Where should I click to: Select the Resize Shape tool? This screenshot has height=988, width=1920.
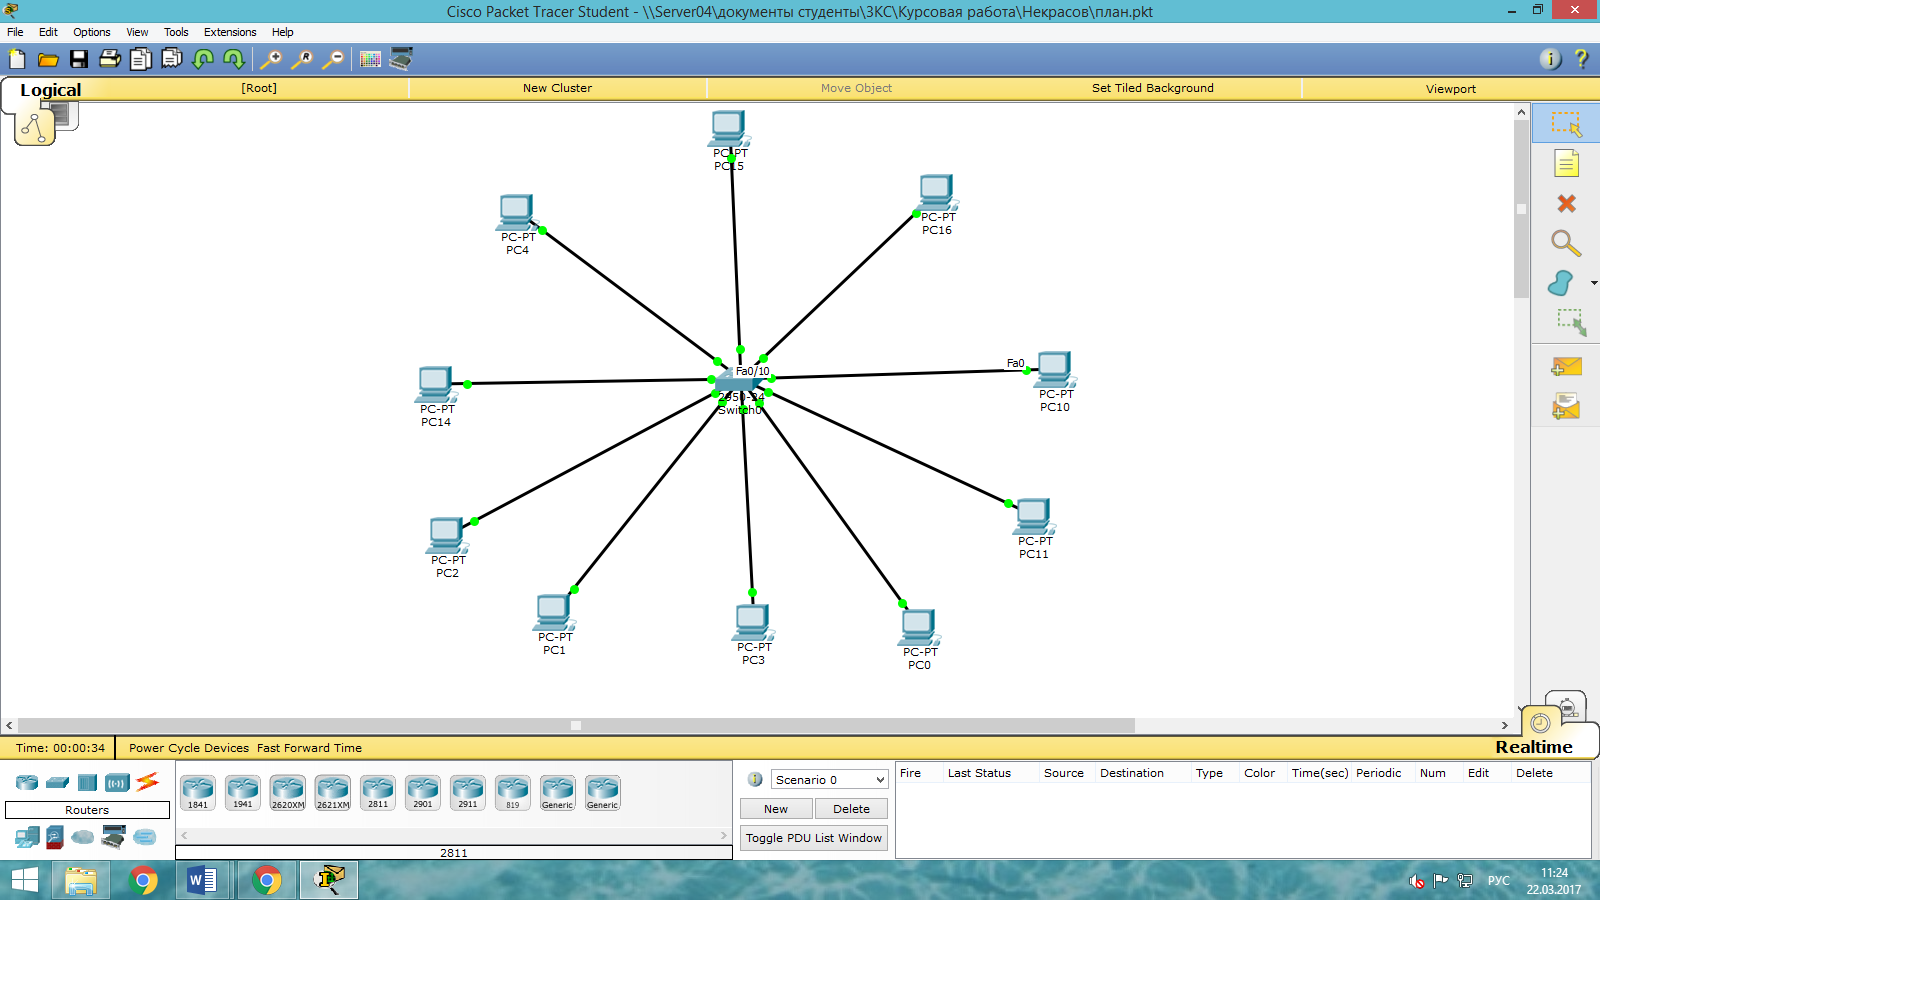tap(1570, 322)
